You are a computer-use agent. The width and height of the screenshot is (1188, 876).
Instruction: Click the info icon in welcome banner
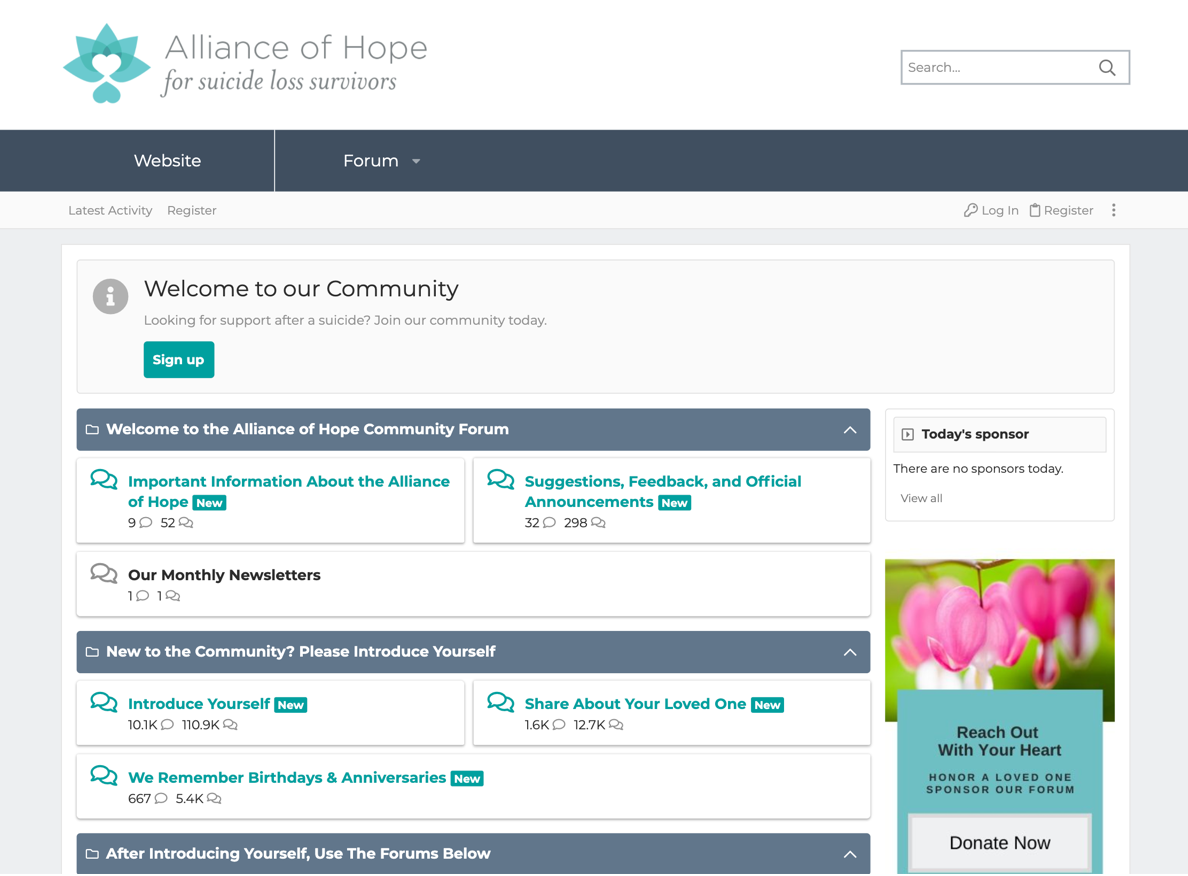pyautogui.click(x=110, y=296)
